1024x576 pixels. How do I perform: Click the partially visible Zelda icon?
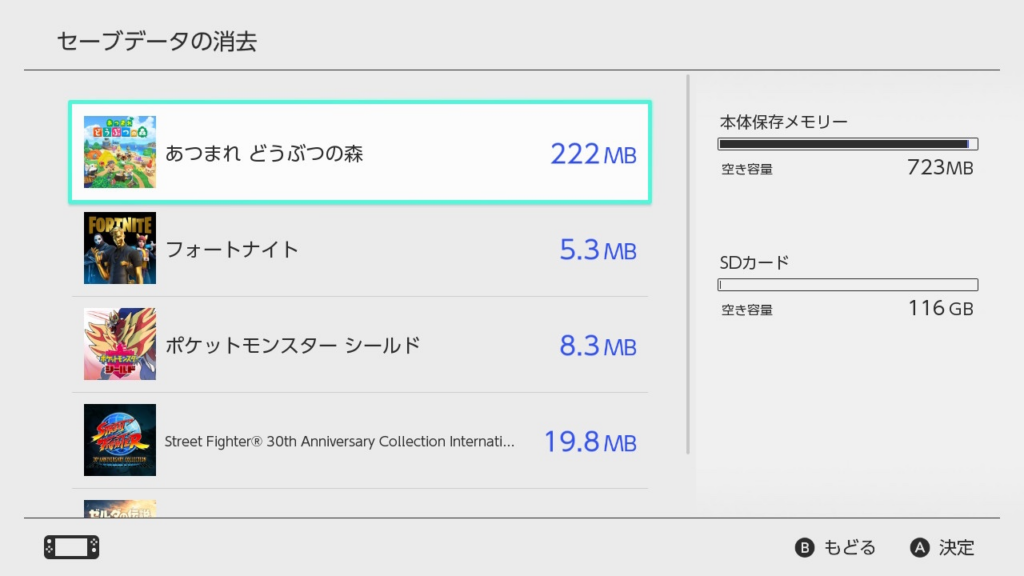120,509
